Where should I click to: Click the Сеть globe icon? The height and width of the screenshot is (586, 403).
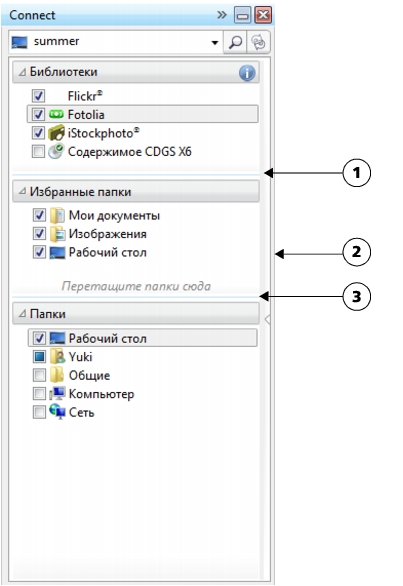pos(57,412)
